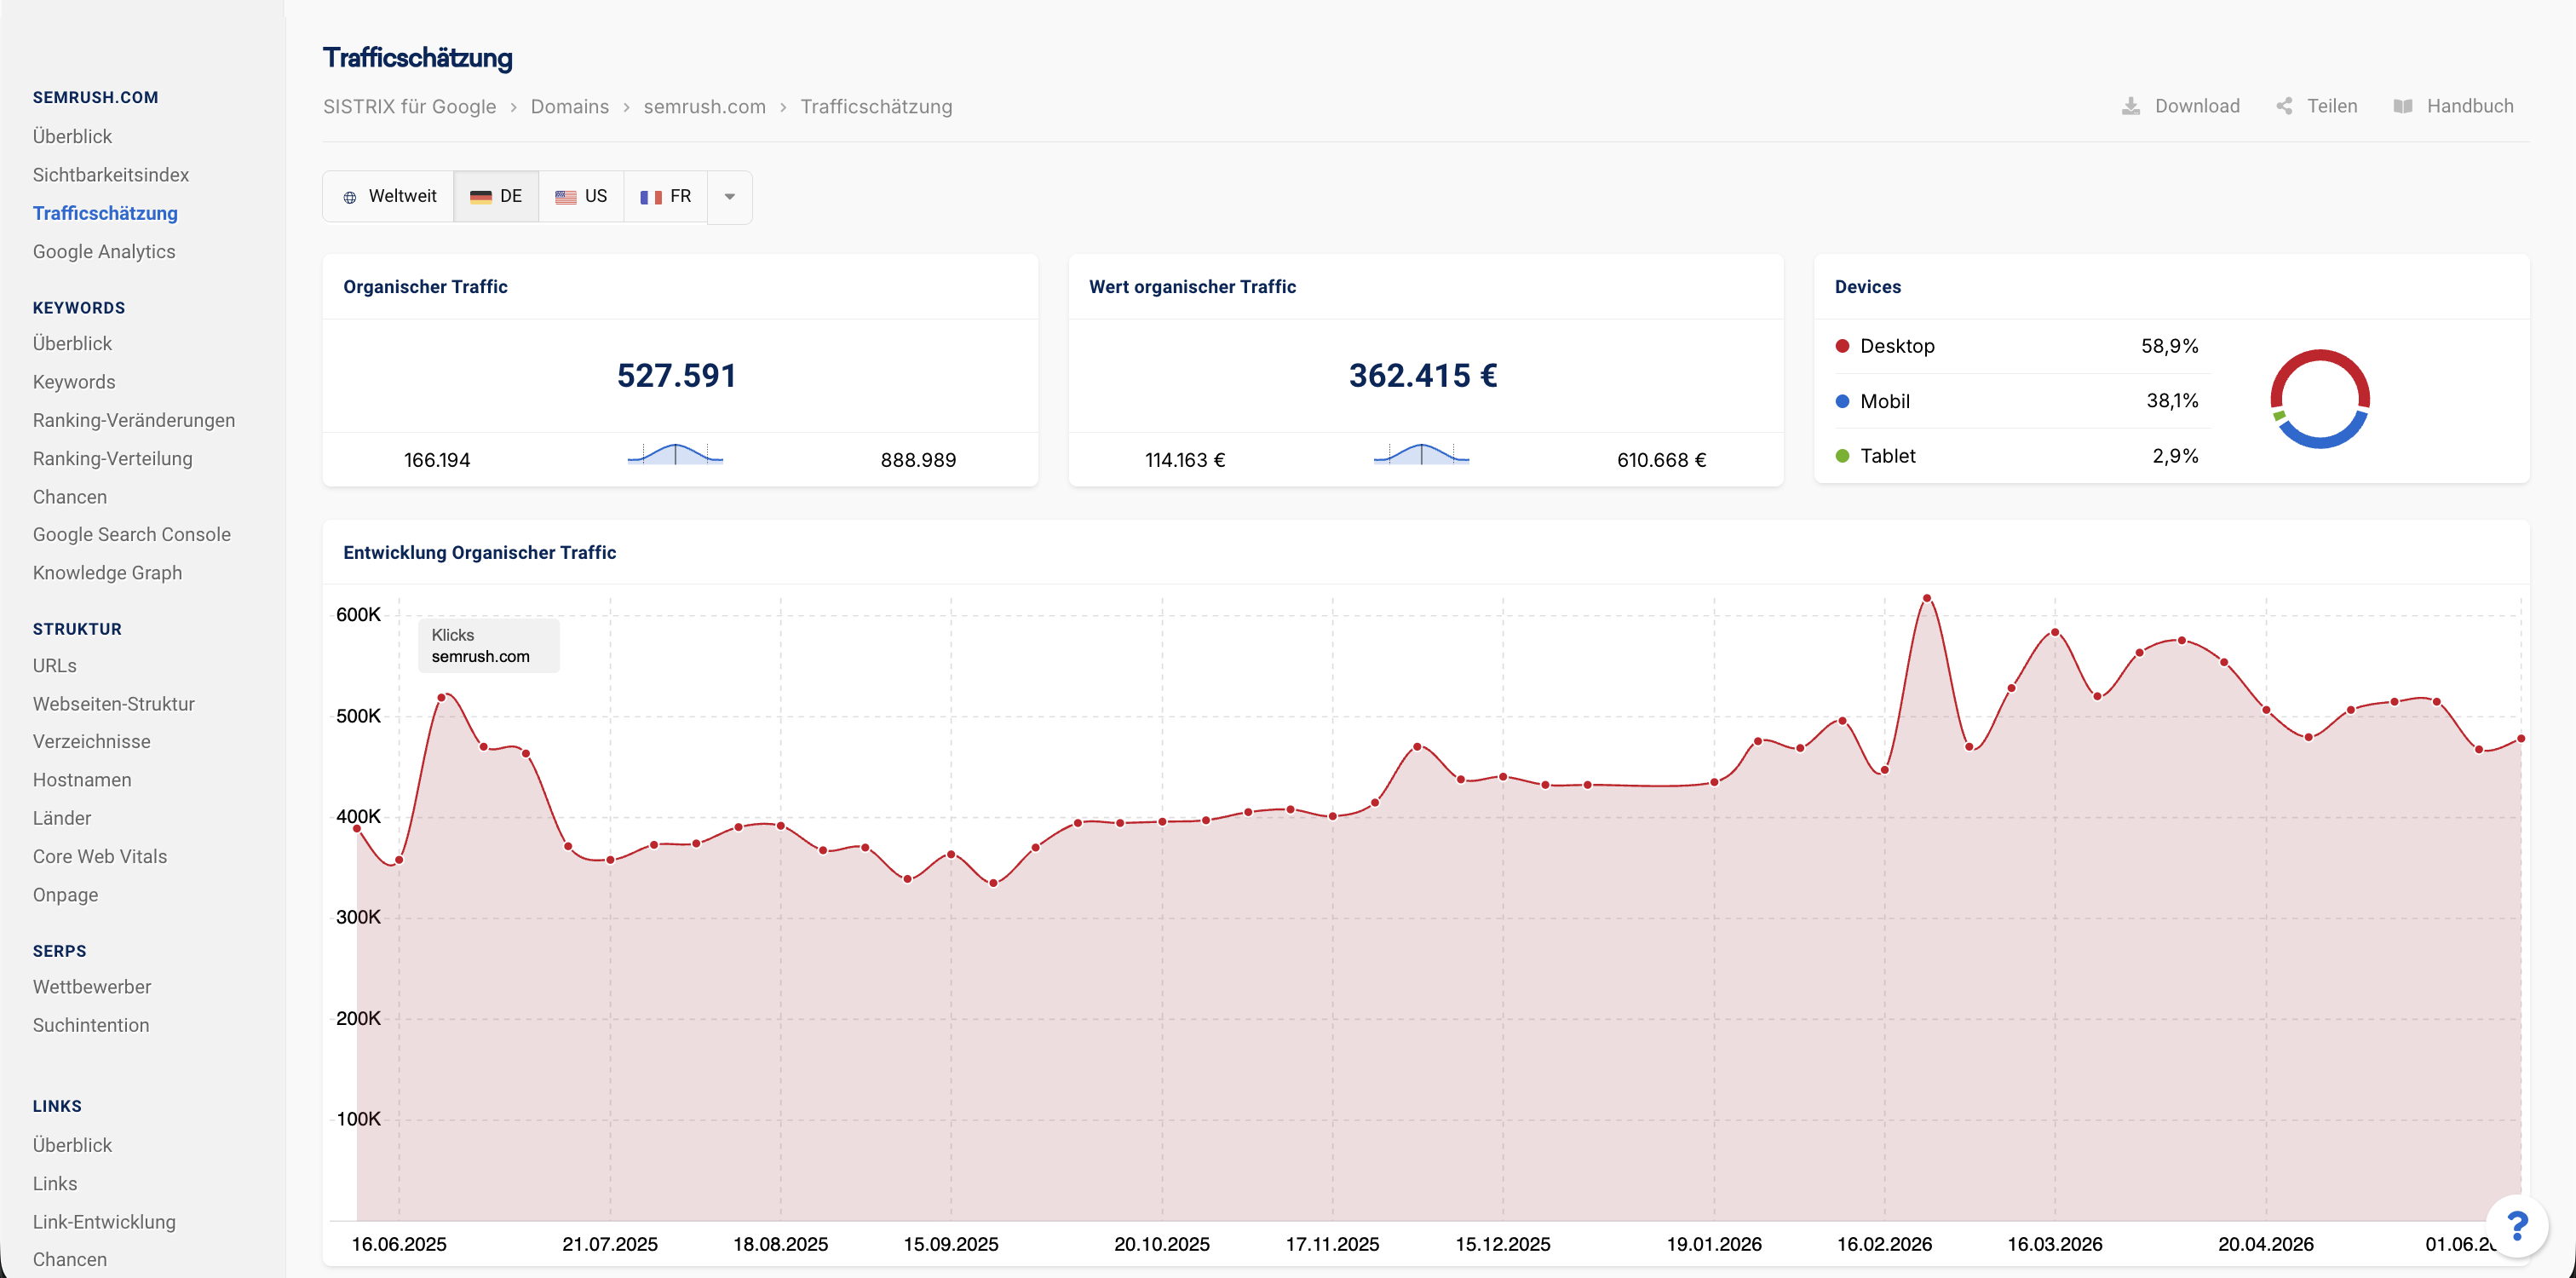Click the Klicks semrush.com chart legend

point(489,646)
